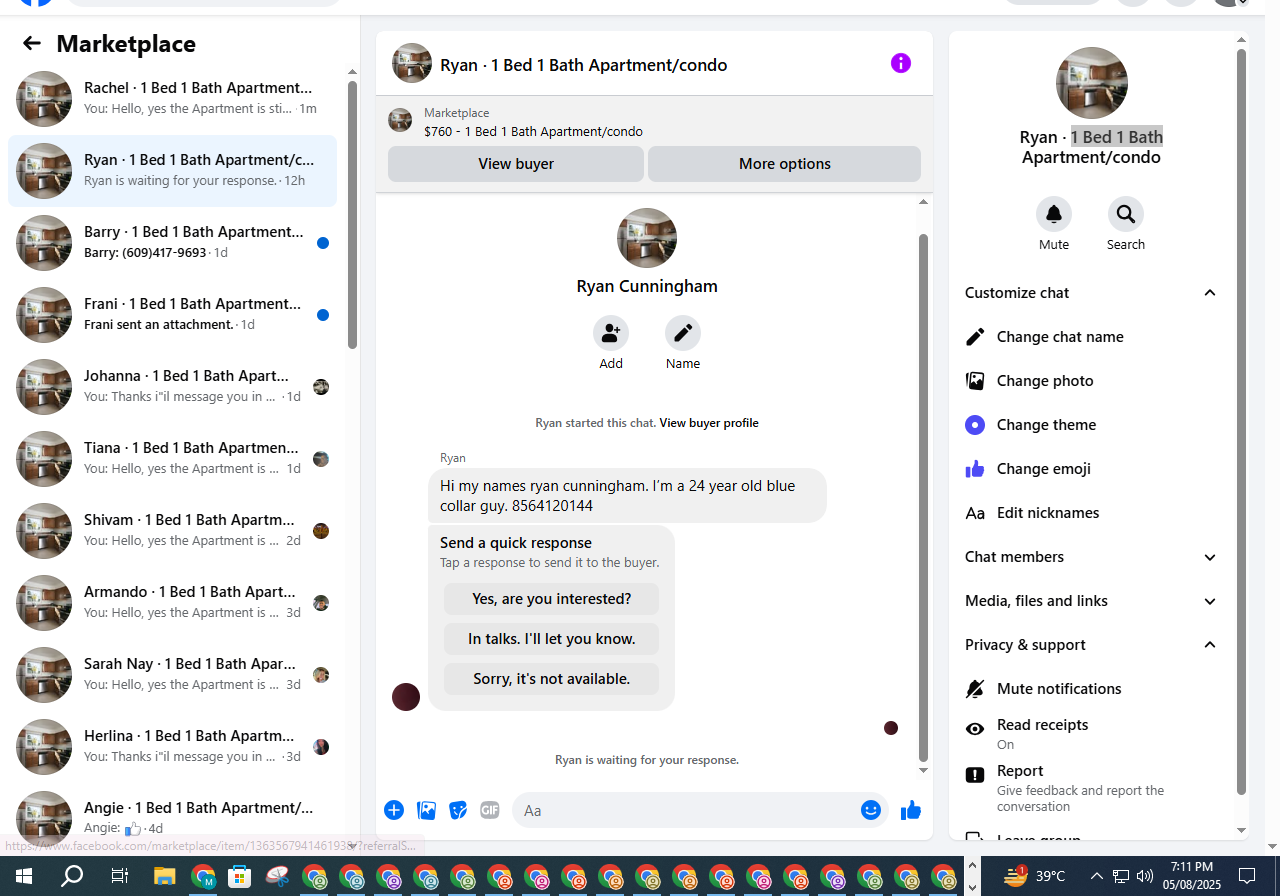Viewport: 1280px width, 896px height.
Task: Open Change theme option
Action: (1091, 425)
